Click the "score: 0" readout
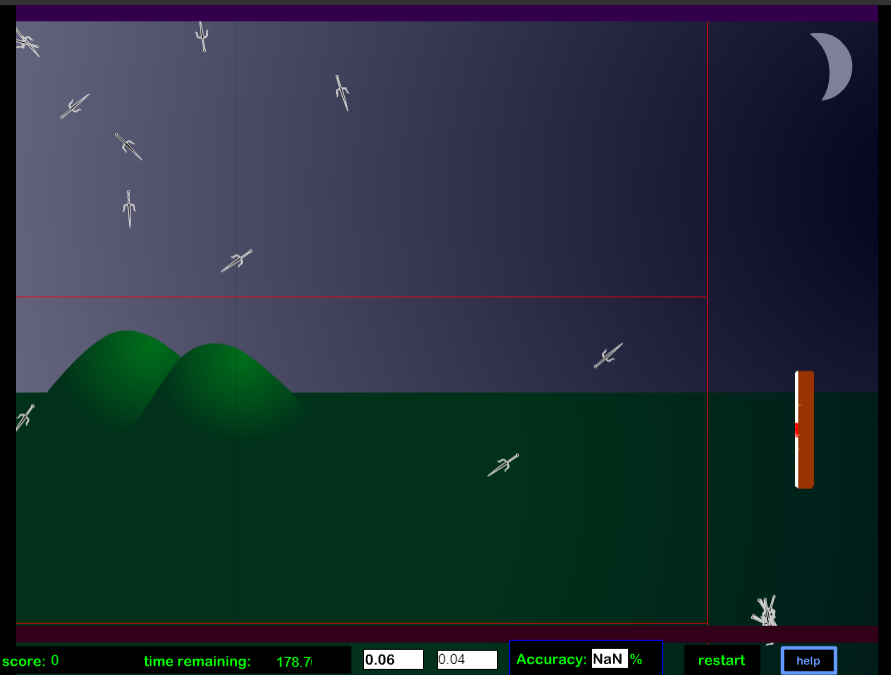The width and height of the screenshot is (891, 675). click(31, 661)
